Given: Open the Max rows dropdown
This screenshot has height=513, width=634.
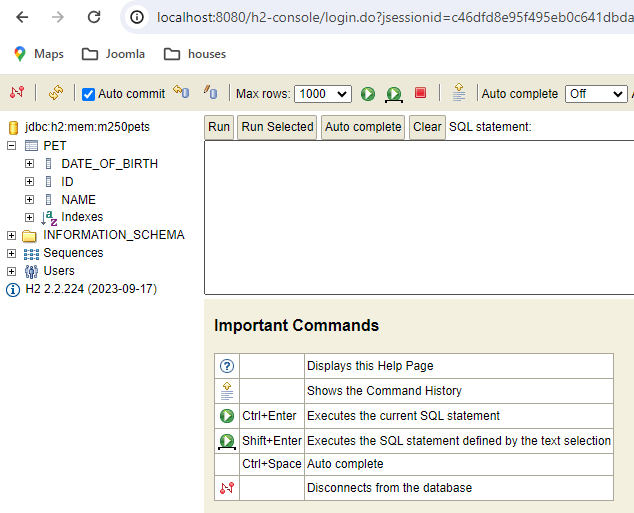Looking at the screenshot, I should pyautogui.click(x=323, y=93).
